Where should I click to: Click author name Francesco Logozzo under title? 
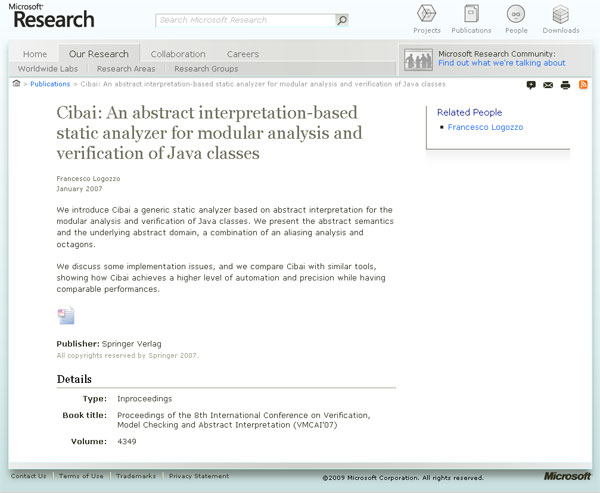click(88, 178)
